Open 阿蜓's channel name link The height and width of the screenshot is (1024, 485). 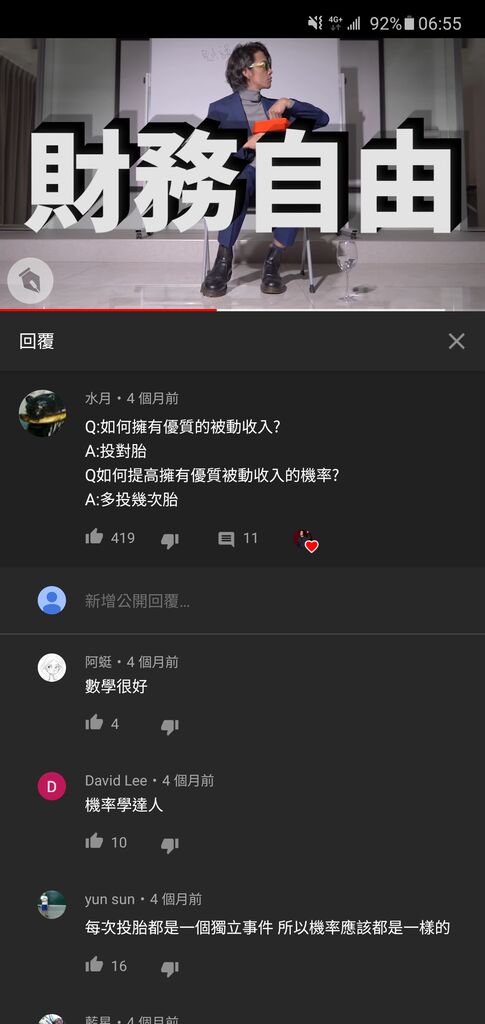tap(99, 662)
